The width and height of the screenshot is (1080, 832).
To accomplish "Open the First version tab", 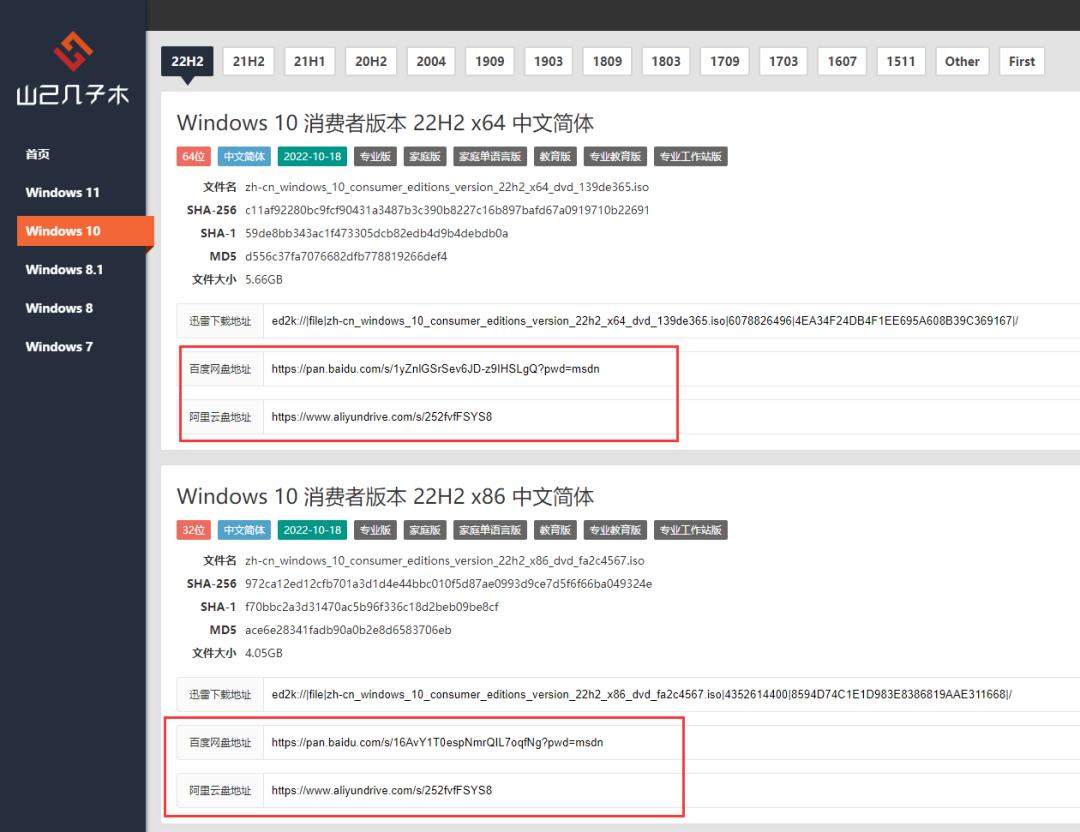I will 1022,61.
